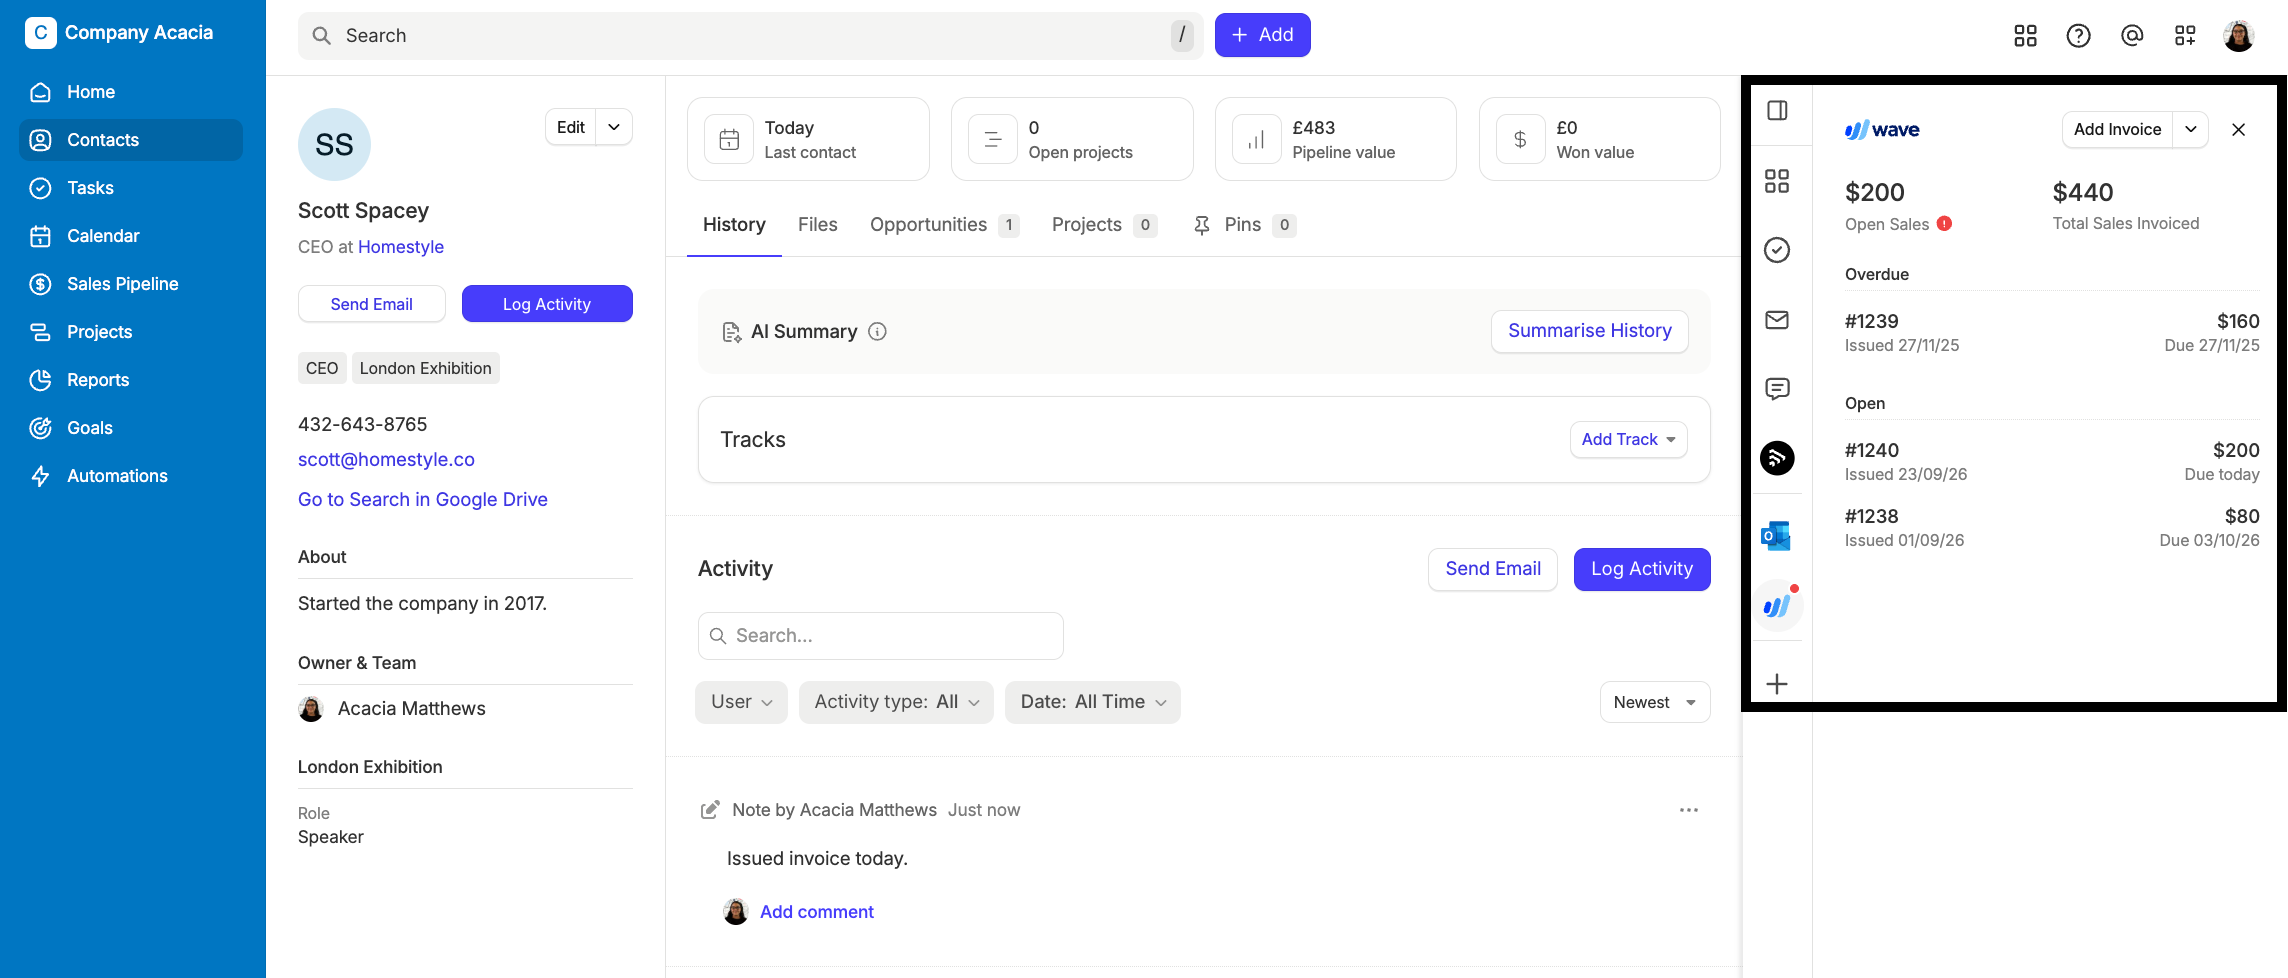The width and height of the screenshot is (2288, 978).
Task: Switch to the Projects tab
Action: [1104, 225]
